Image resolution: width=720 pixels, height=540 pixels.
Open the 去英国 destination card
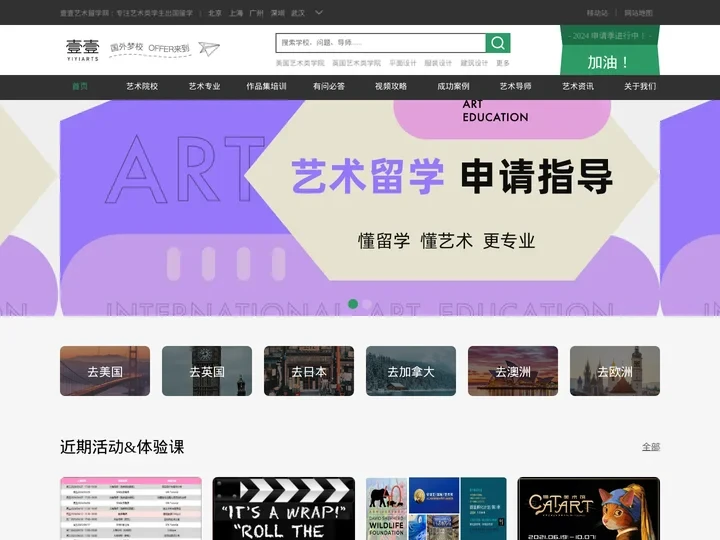207,371
